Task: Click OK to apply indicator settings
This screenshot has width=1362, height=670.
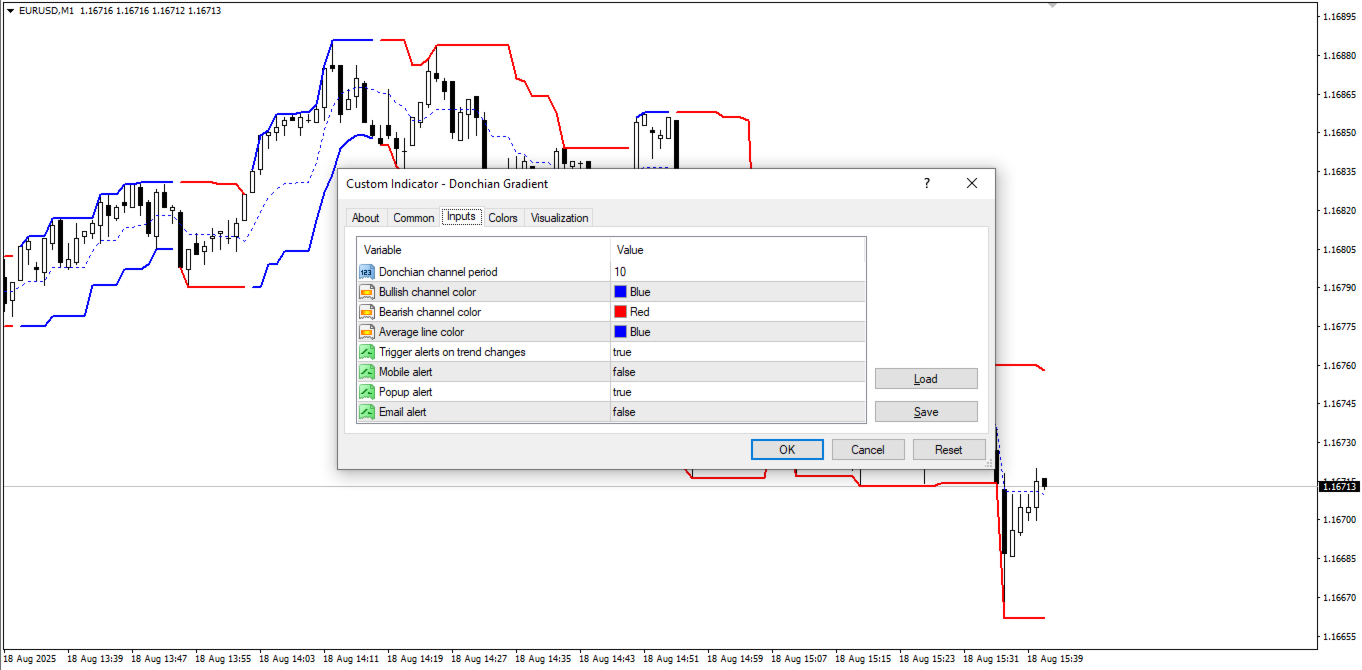Action: [787, 450]
